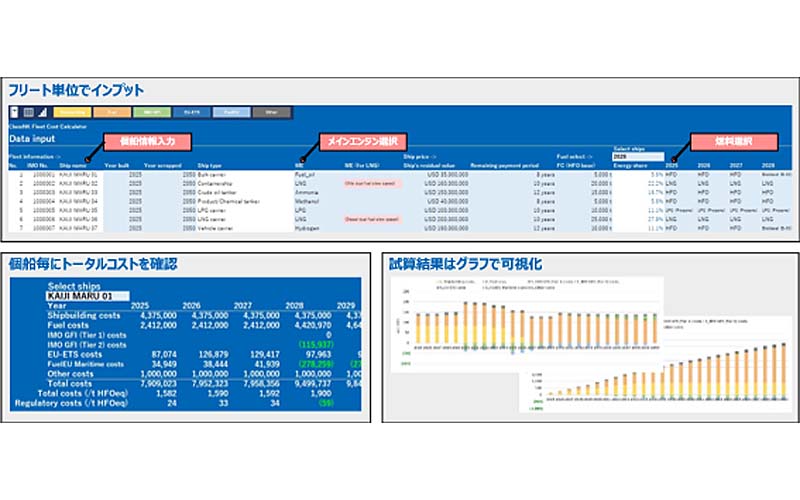Select the ME cell LPG for ship 05
Image resolution: width=800 pixels, height=500 pixels.
point(300,210)
